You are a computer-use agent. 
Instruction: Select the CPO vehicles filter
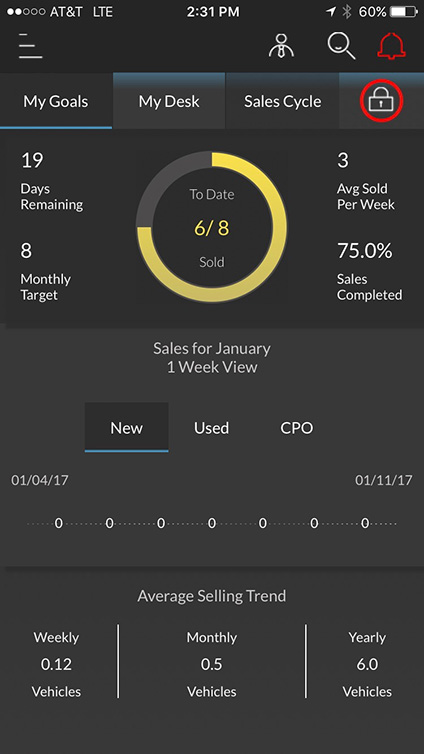pos(297,427)
